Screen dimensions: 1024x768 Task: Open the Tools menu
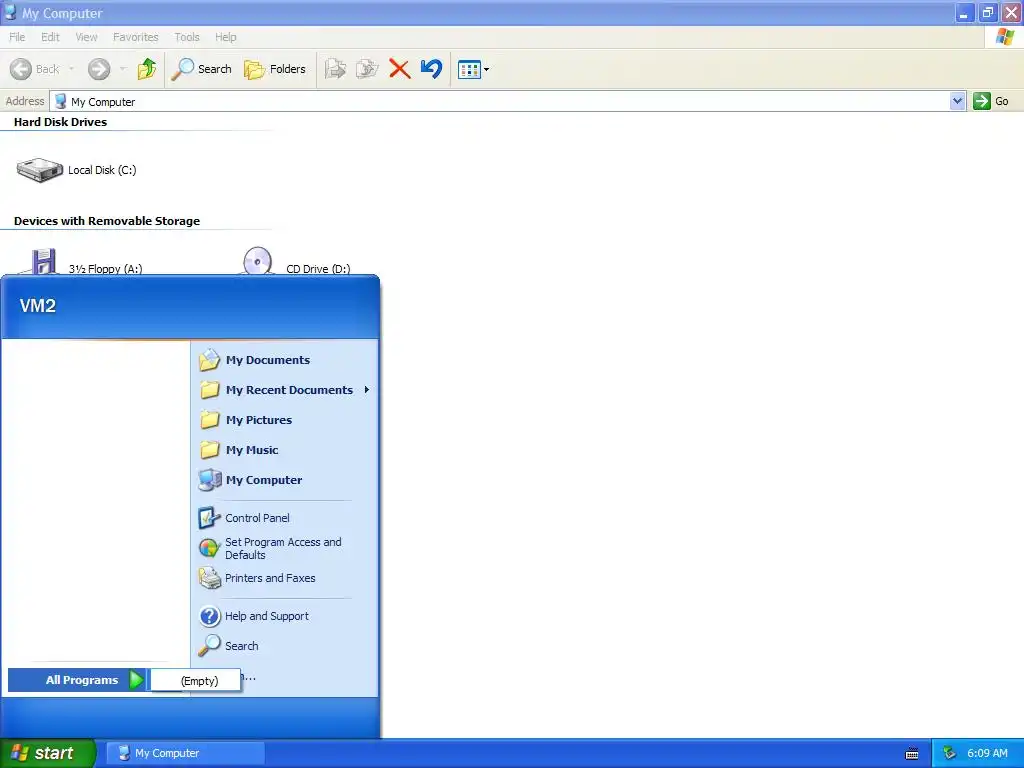click(187, 37)
